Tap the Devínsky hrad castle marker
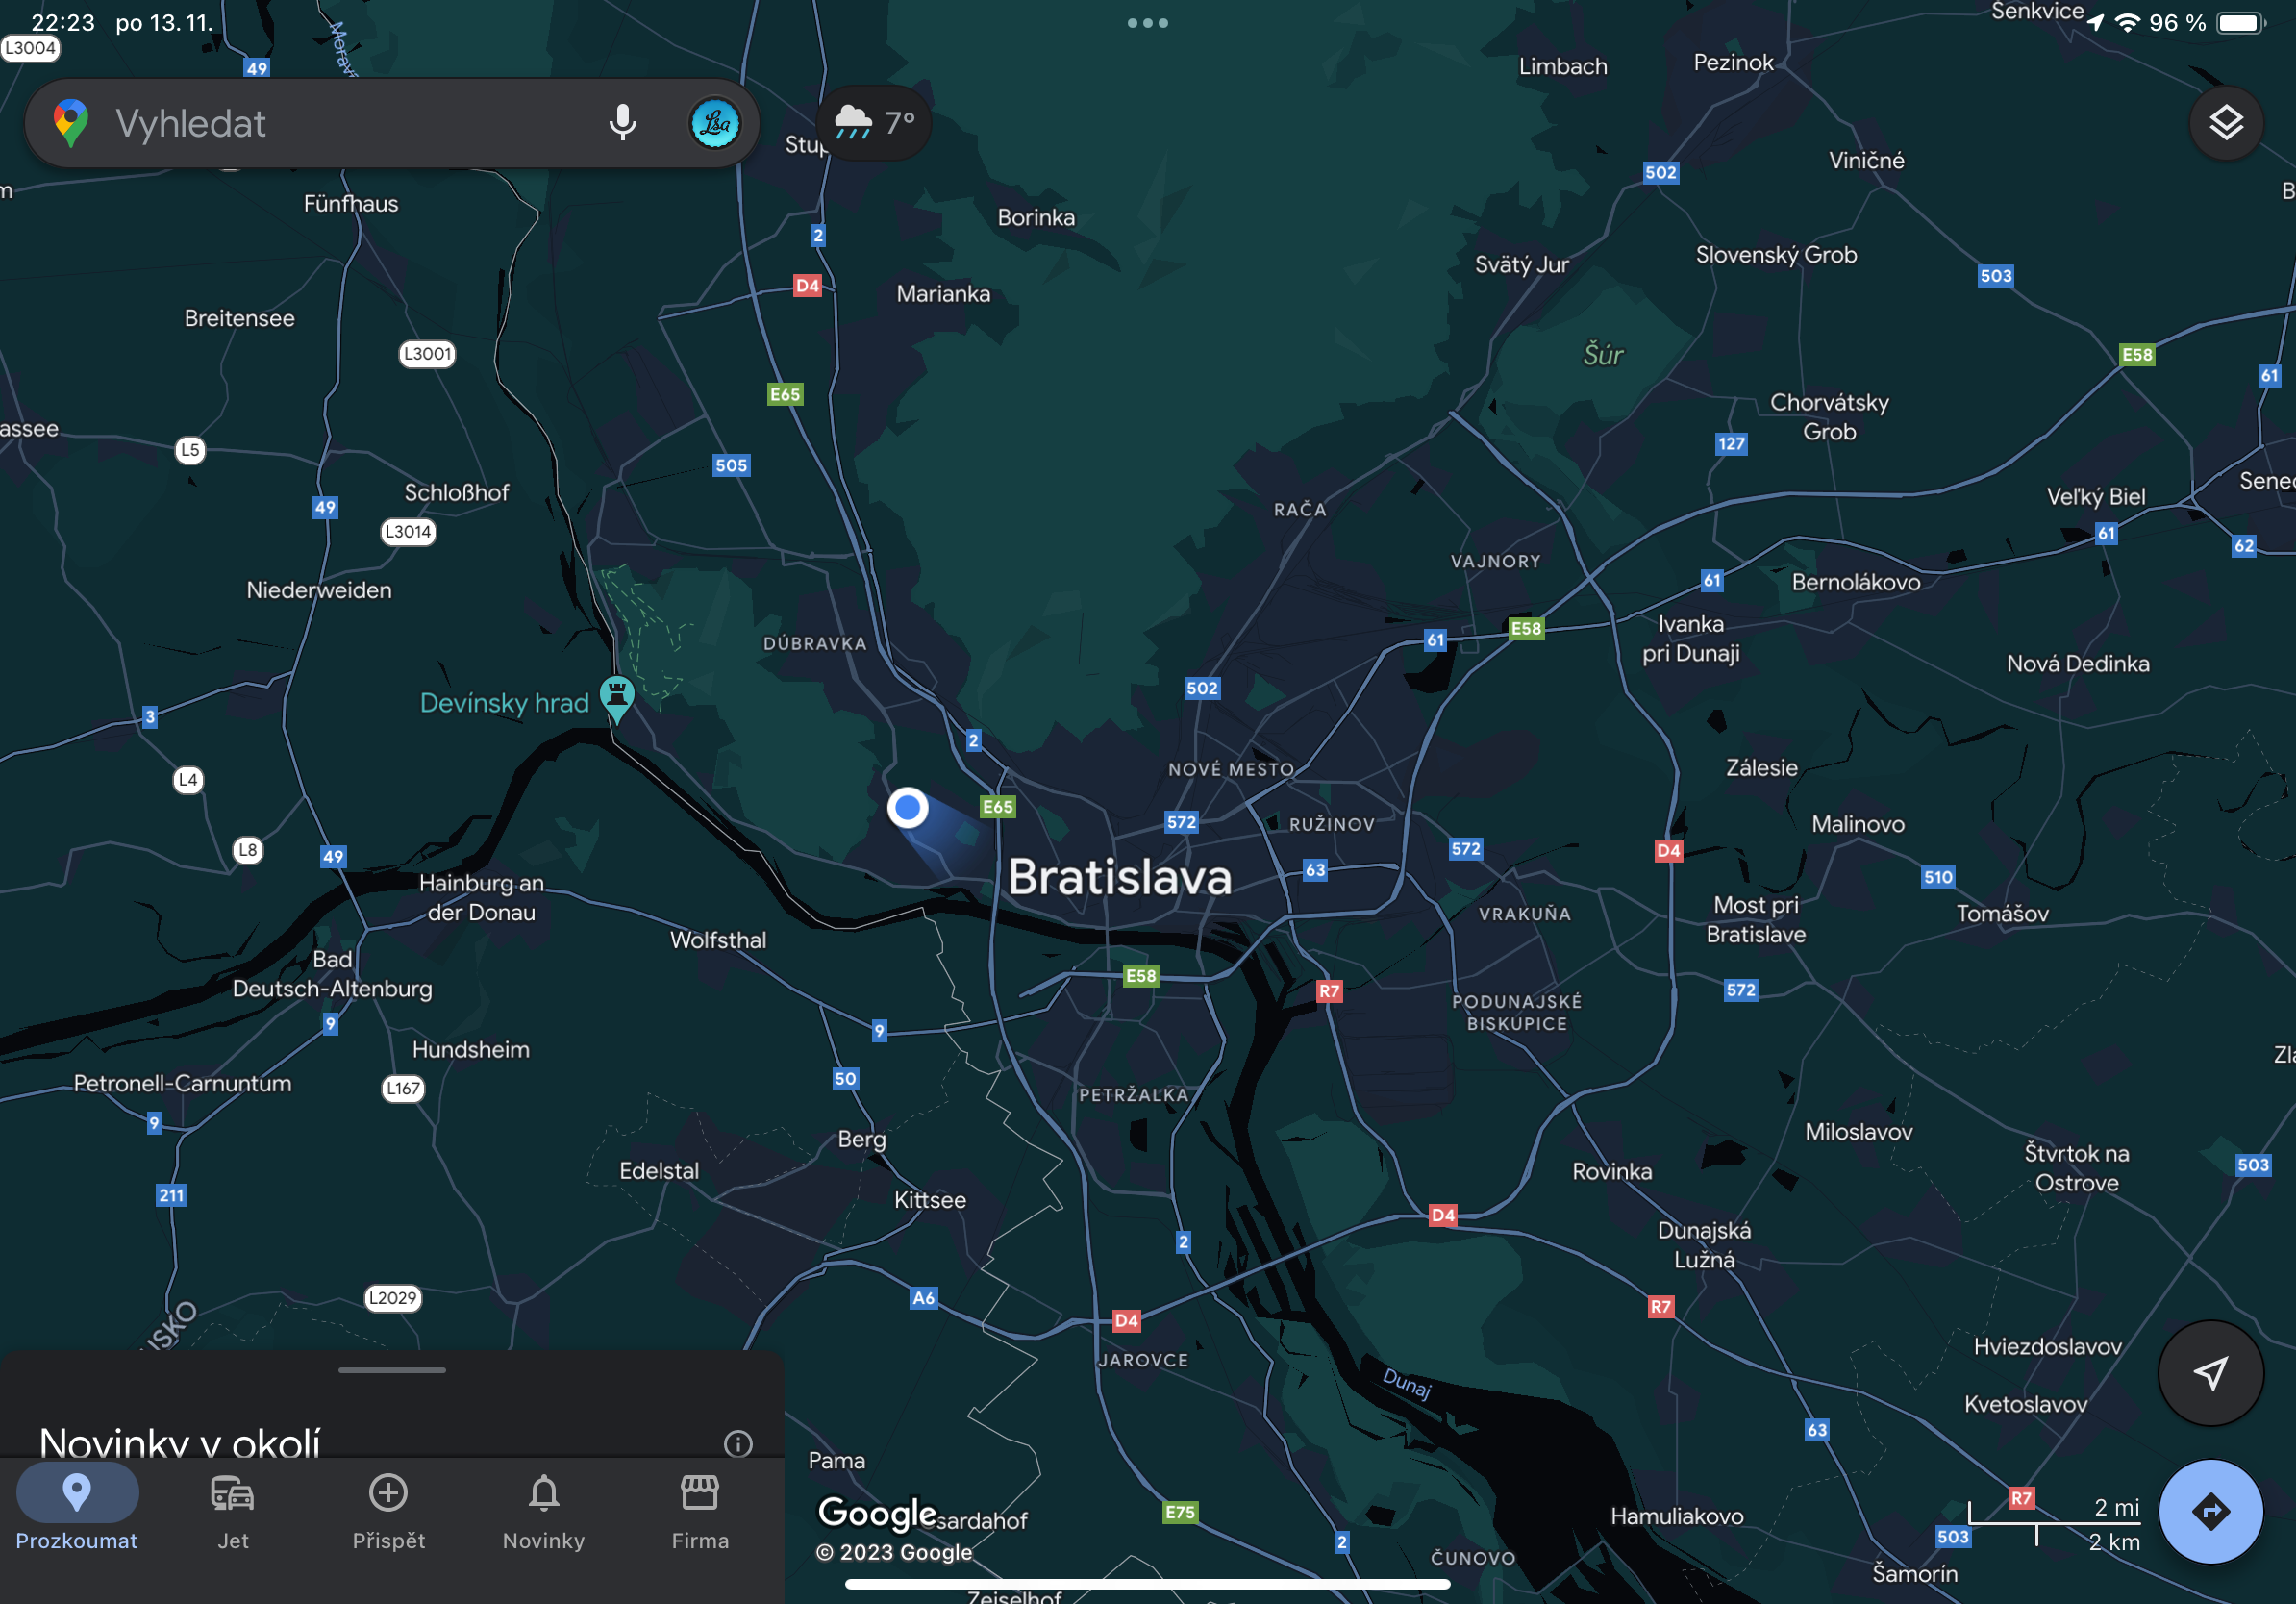 (x=617, y=696)
